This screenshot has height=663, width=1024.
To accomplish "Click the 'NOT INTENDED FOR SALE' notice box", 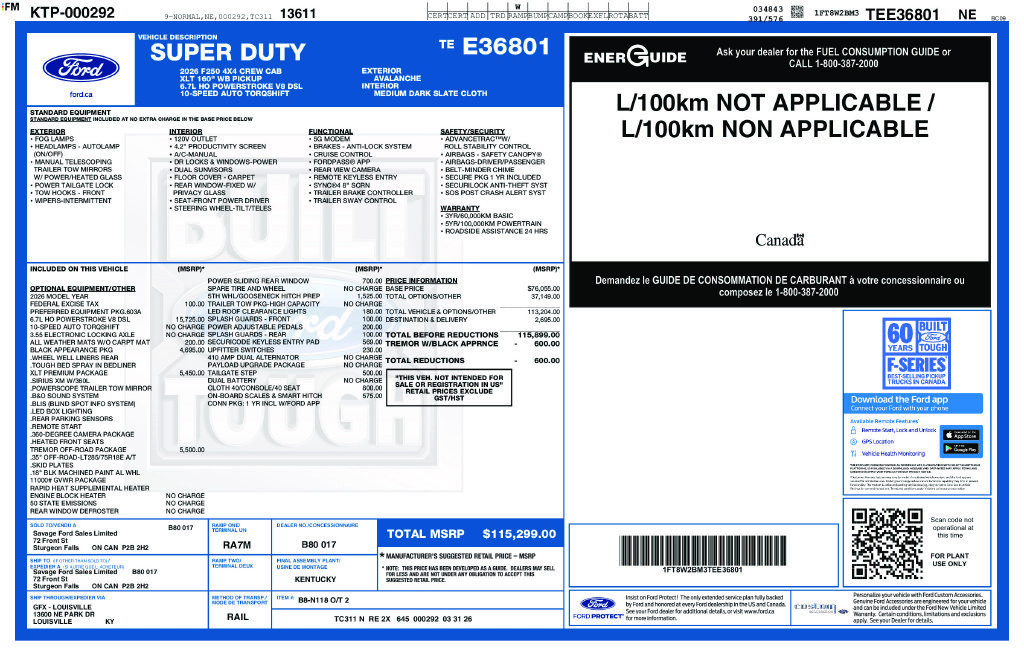I will coord(449,388).
